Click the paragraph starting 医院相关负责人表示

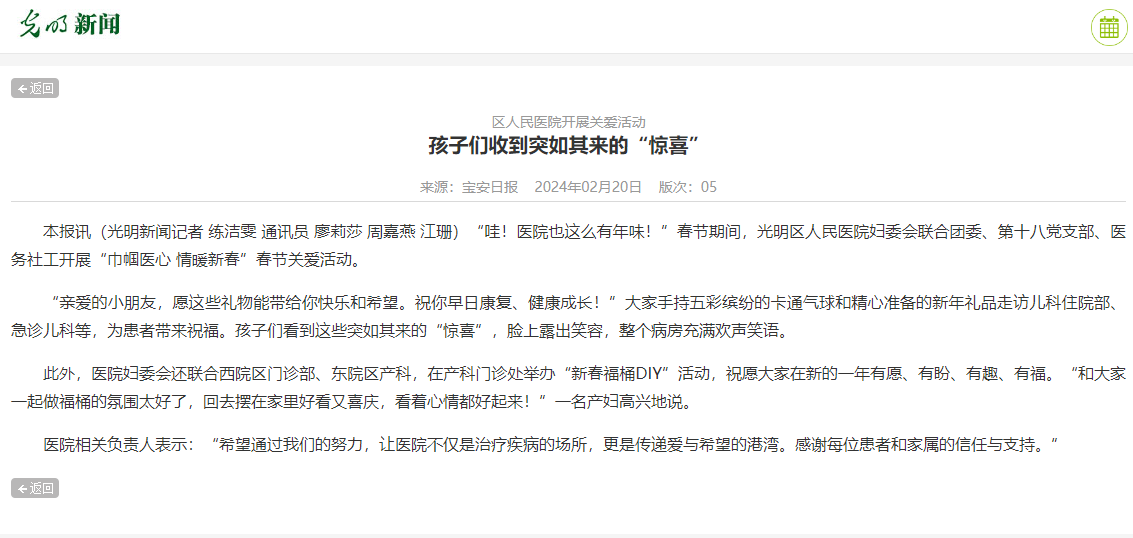pyautogui.click(x=550, y=444)
